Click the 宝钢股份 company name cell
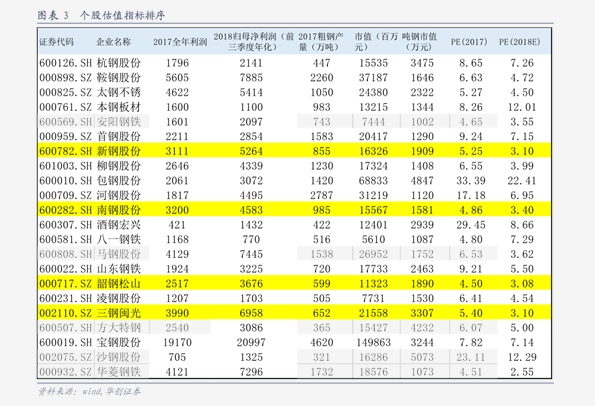 pos(118,342)
